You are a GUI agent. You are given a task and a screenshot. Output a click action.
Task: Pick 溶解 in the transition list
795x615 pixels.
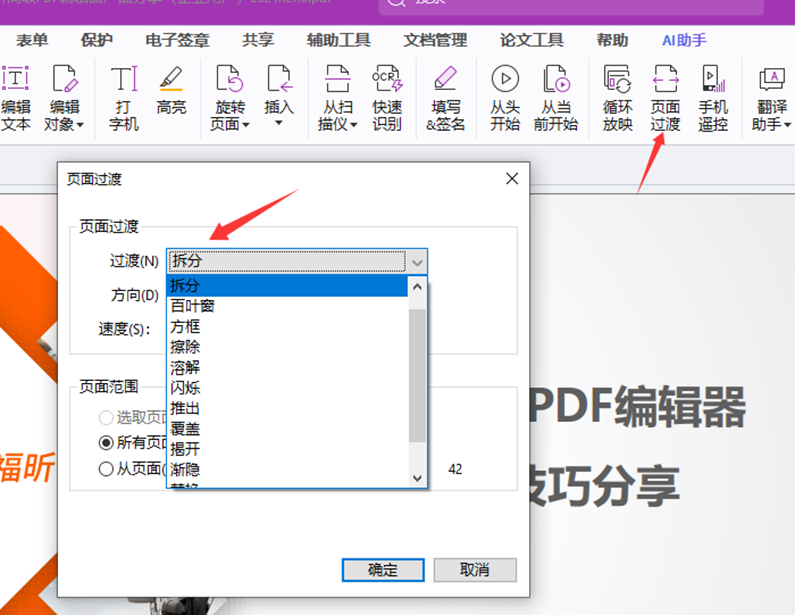[186, 367]
